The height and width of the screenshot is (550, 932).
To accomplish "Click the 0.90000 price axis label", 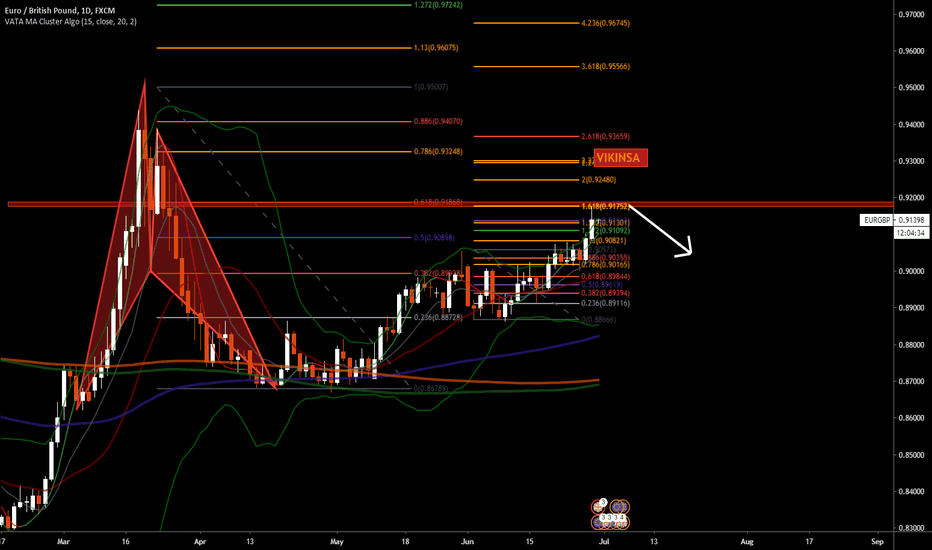I will click(x=911, y=271).
